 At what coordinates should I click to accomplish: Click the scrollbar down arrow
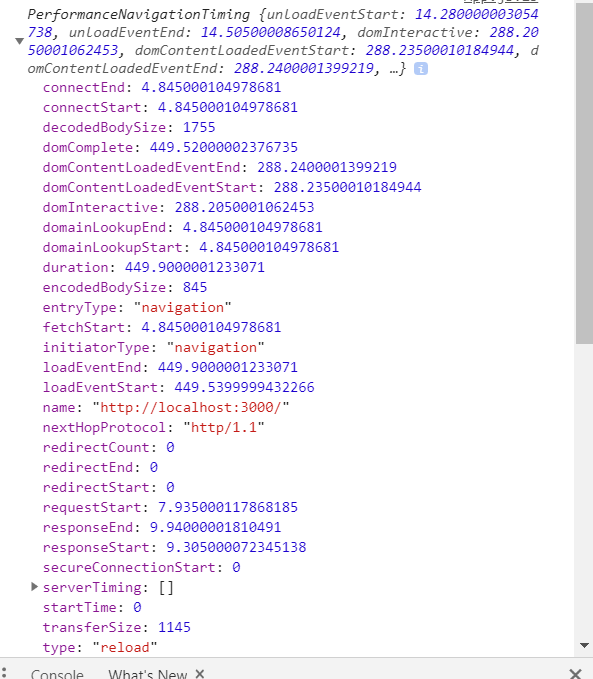click(584, 645)
